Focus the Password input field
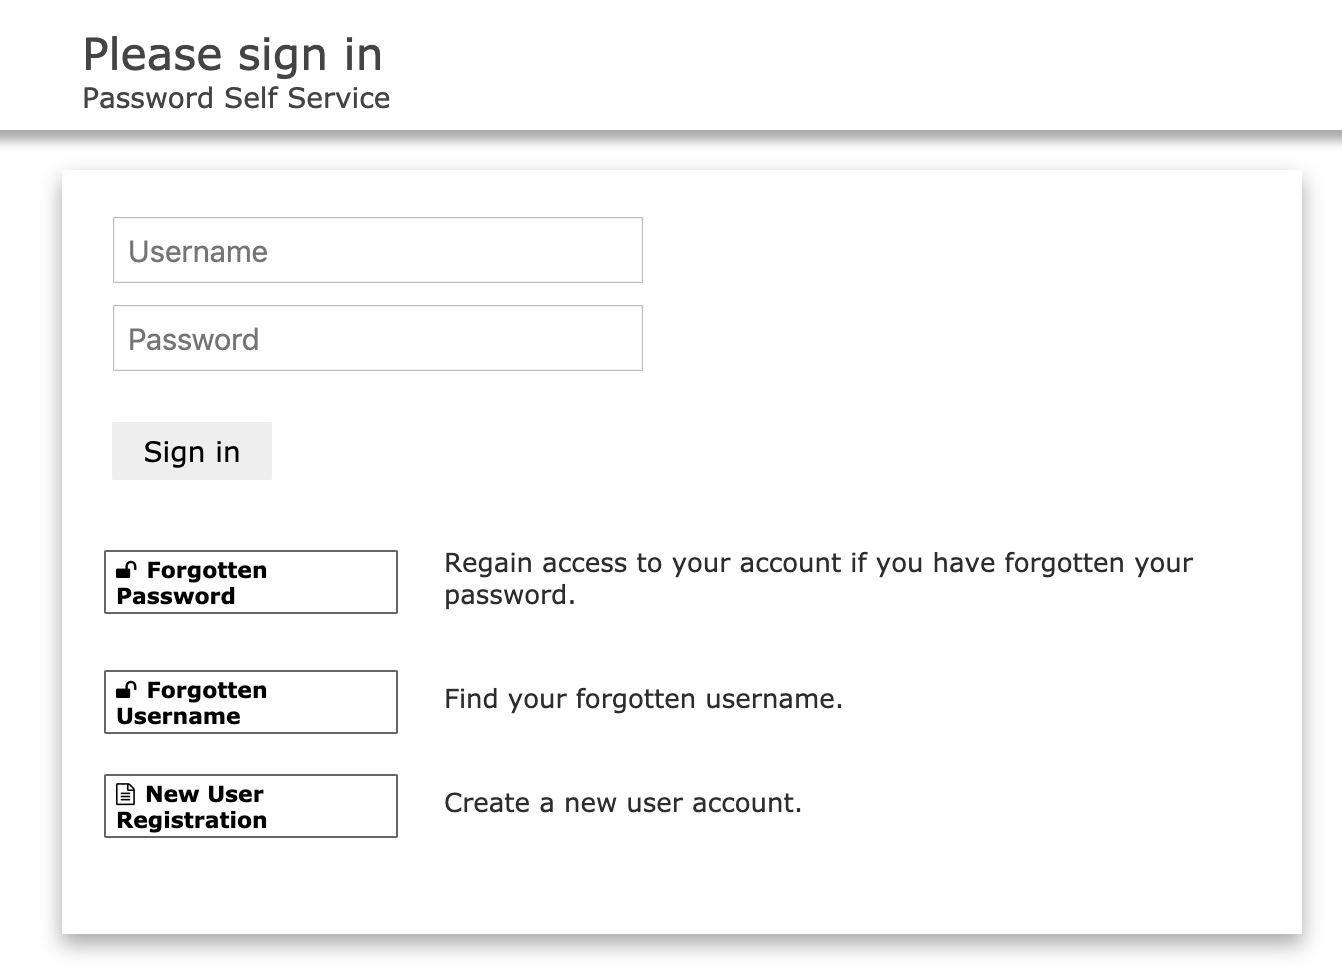The image size is (1342, 968). 377,338
